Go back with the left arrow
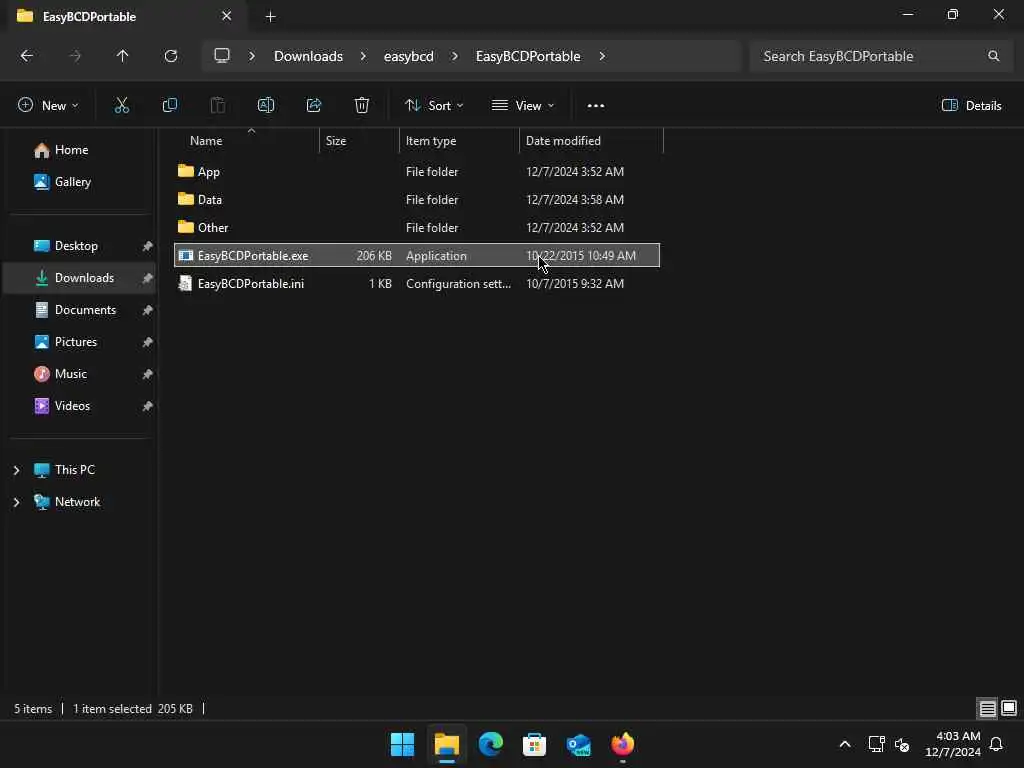The height and width of the screenshot is (768, 1024). 27,56
